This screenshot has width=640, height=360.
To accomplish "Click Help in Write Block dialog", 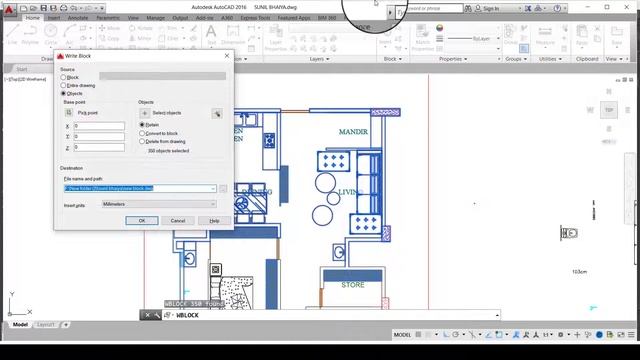I will click(214, 220).
